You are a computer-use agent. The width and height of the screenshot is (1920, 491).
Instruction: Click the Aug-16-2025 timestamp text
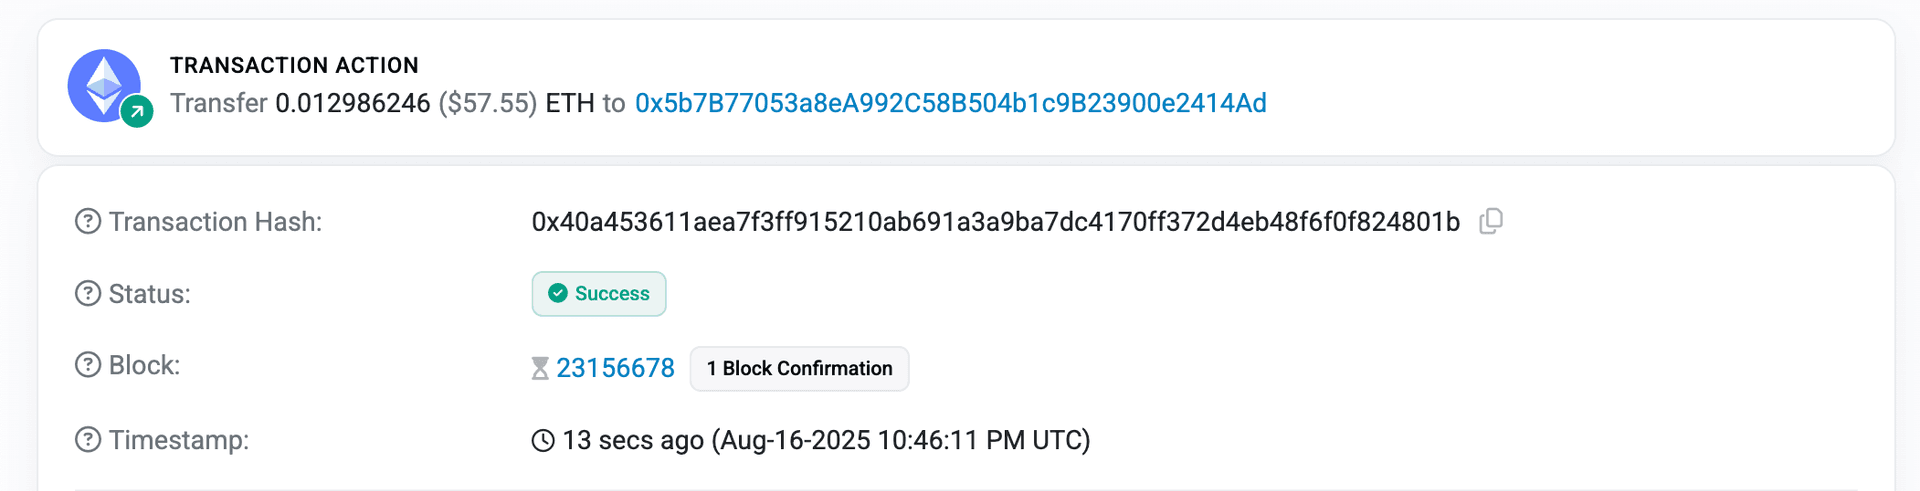point(900,440)
